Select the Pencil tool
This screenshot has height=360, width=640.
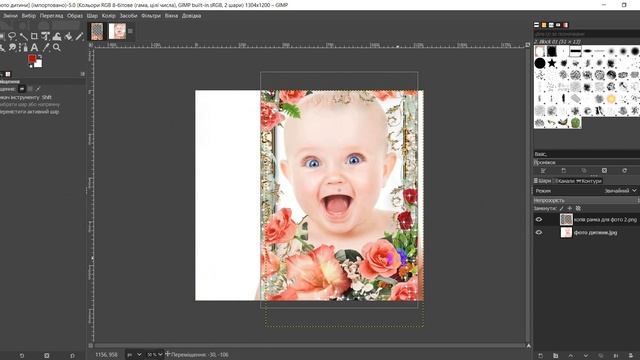click(x=79, y=36)
